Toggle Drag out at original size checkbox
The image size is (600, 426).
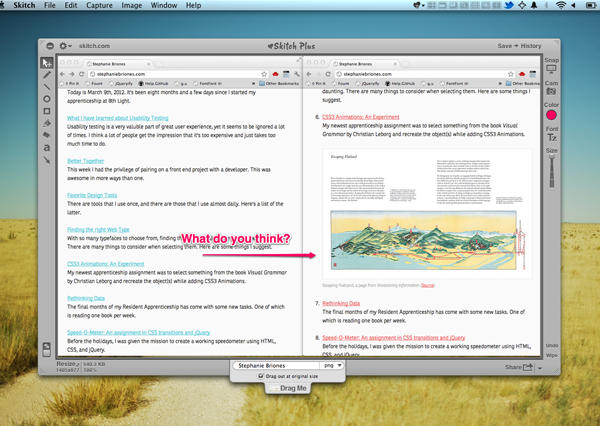pyautogui.click(x=261, y=376)
